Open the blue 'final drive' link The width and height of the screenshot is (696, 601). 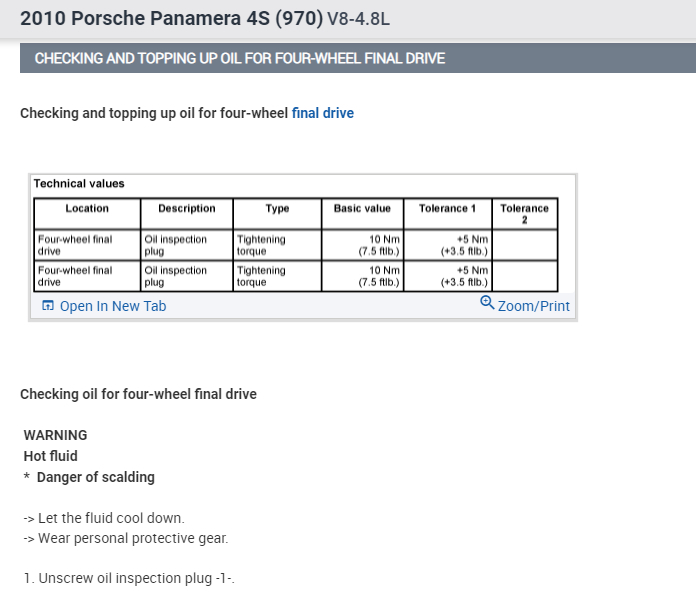click(x=322, y=113)
